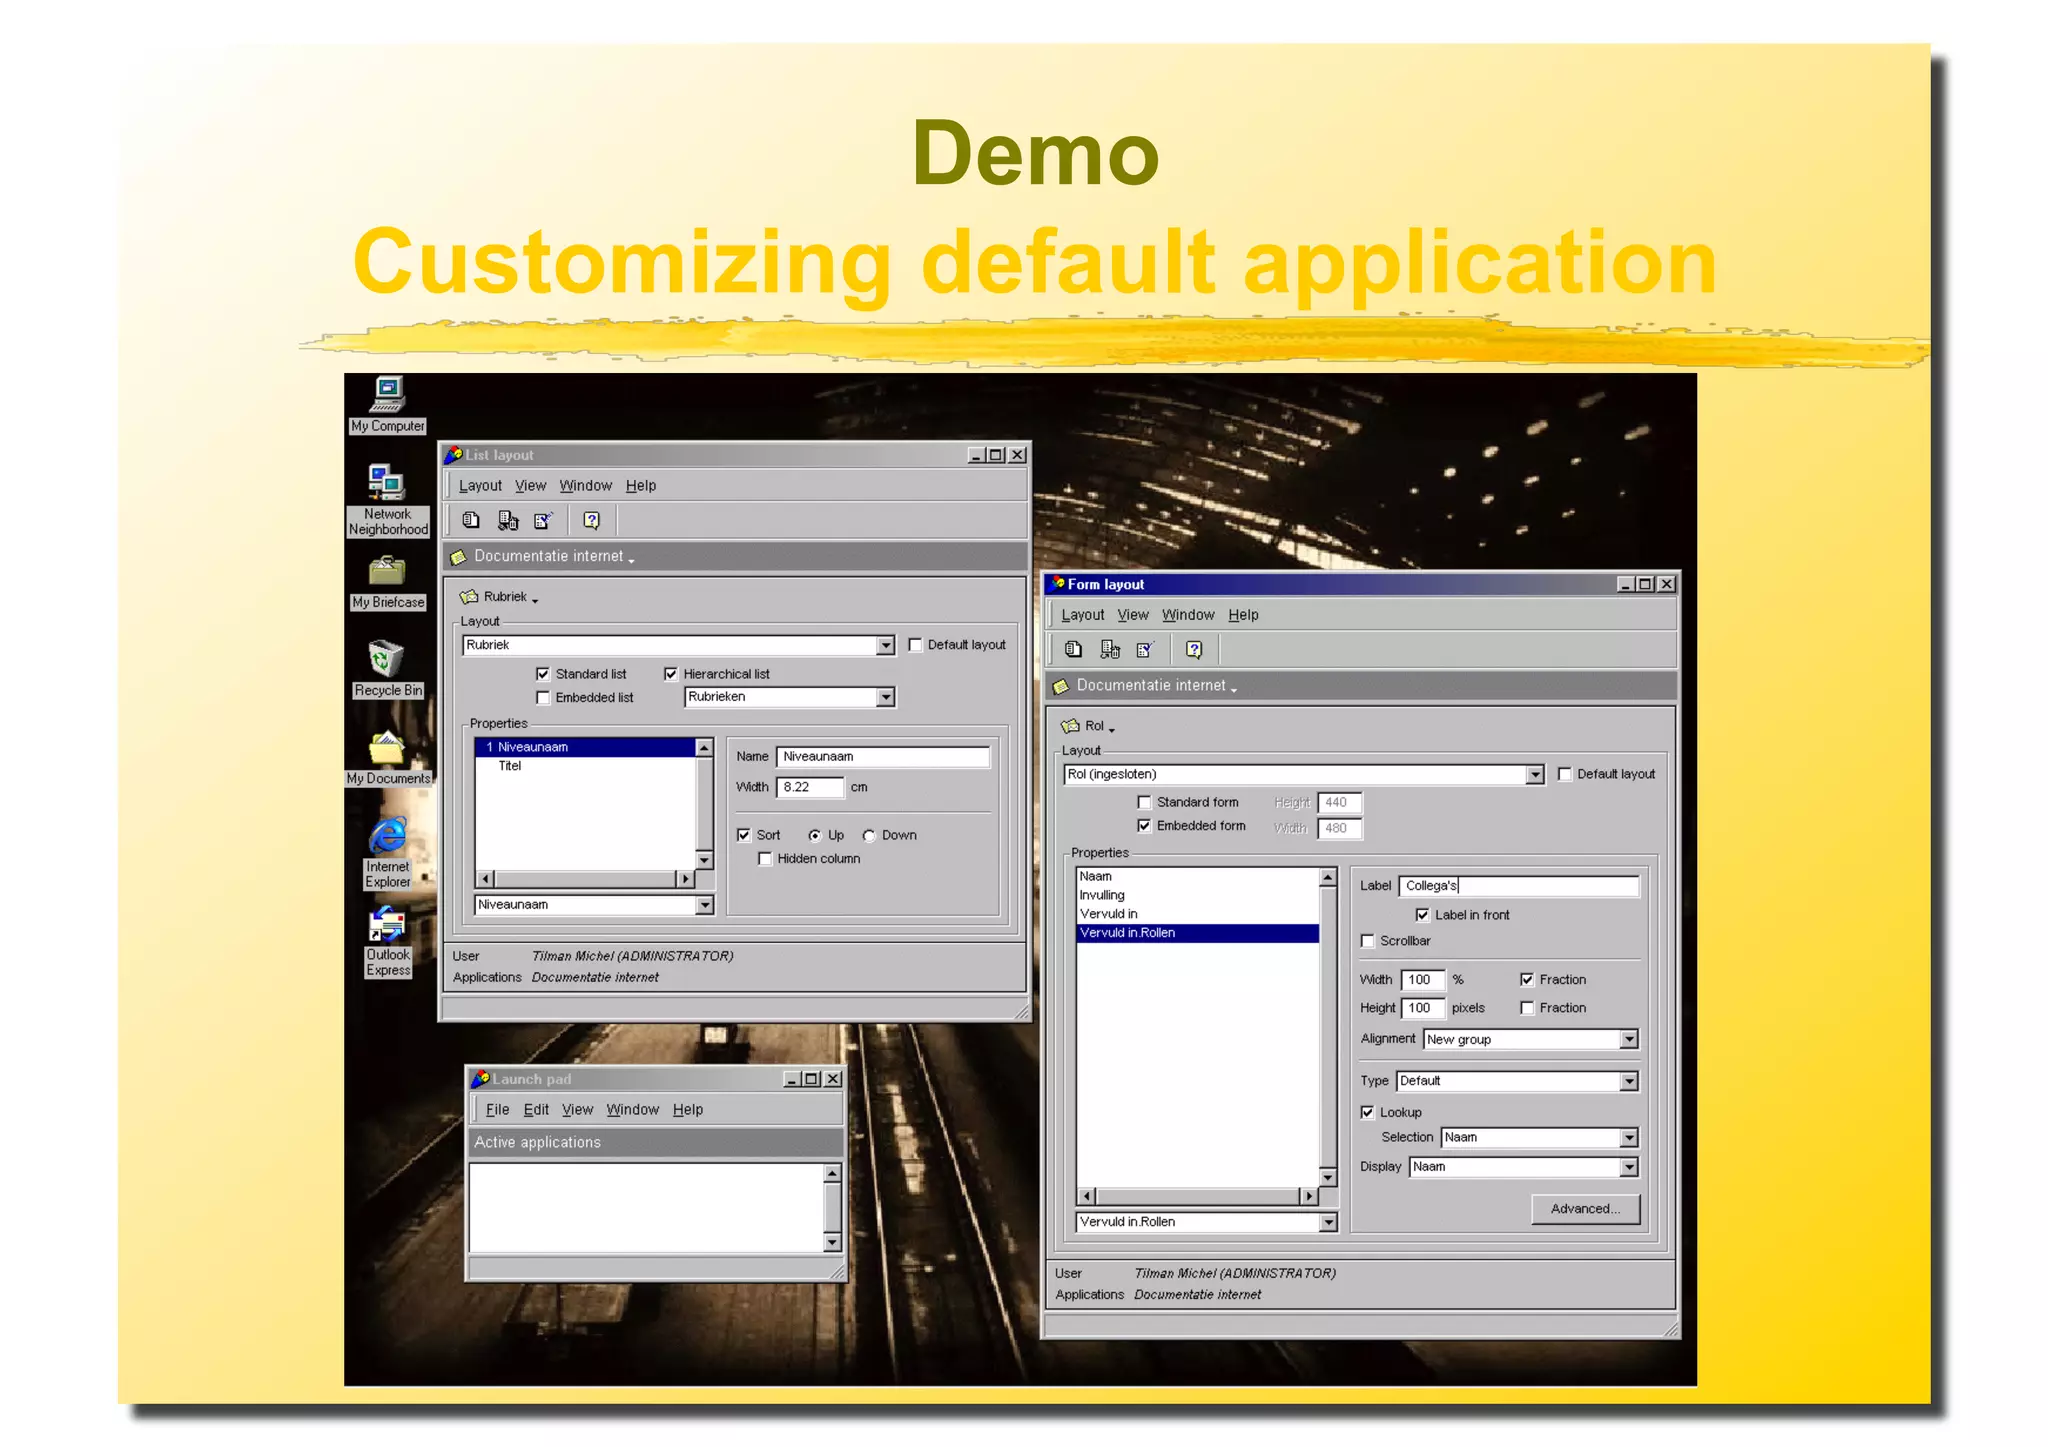Open the File menu in Launch pad
Screen dimensions: 2048x1447
(497, 1110)
